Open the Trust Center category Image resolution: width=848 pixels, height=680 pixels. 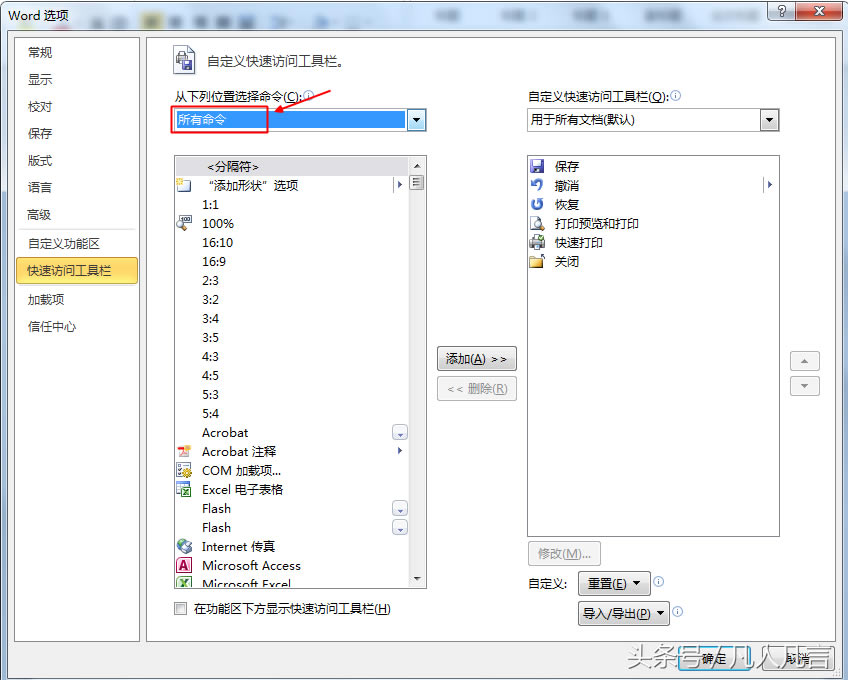coord(52,326)
